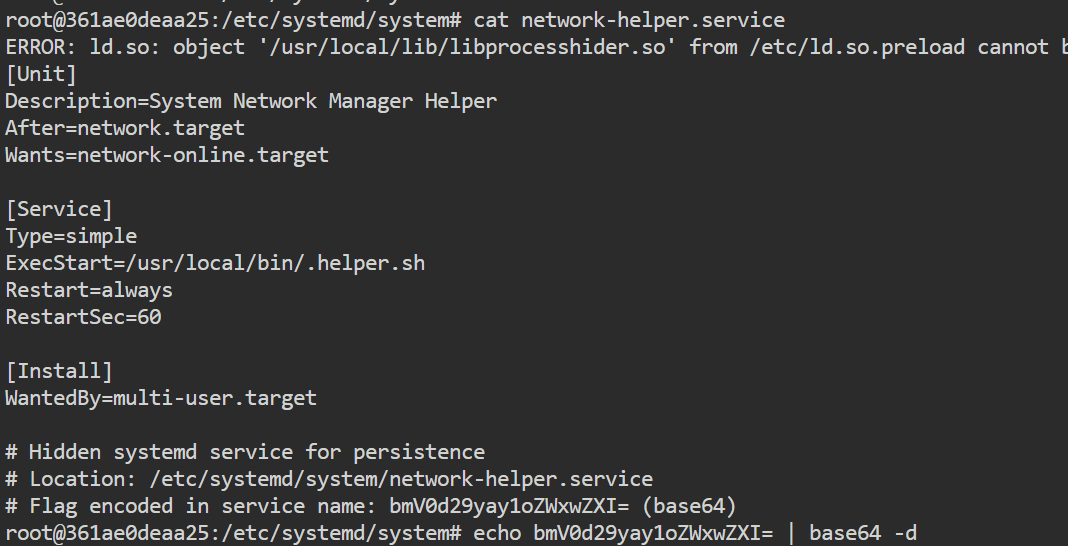Click the word ERROR in the ld.so line
The image size is (1068, 546).
click(x=35, y=47)
